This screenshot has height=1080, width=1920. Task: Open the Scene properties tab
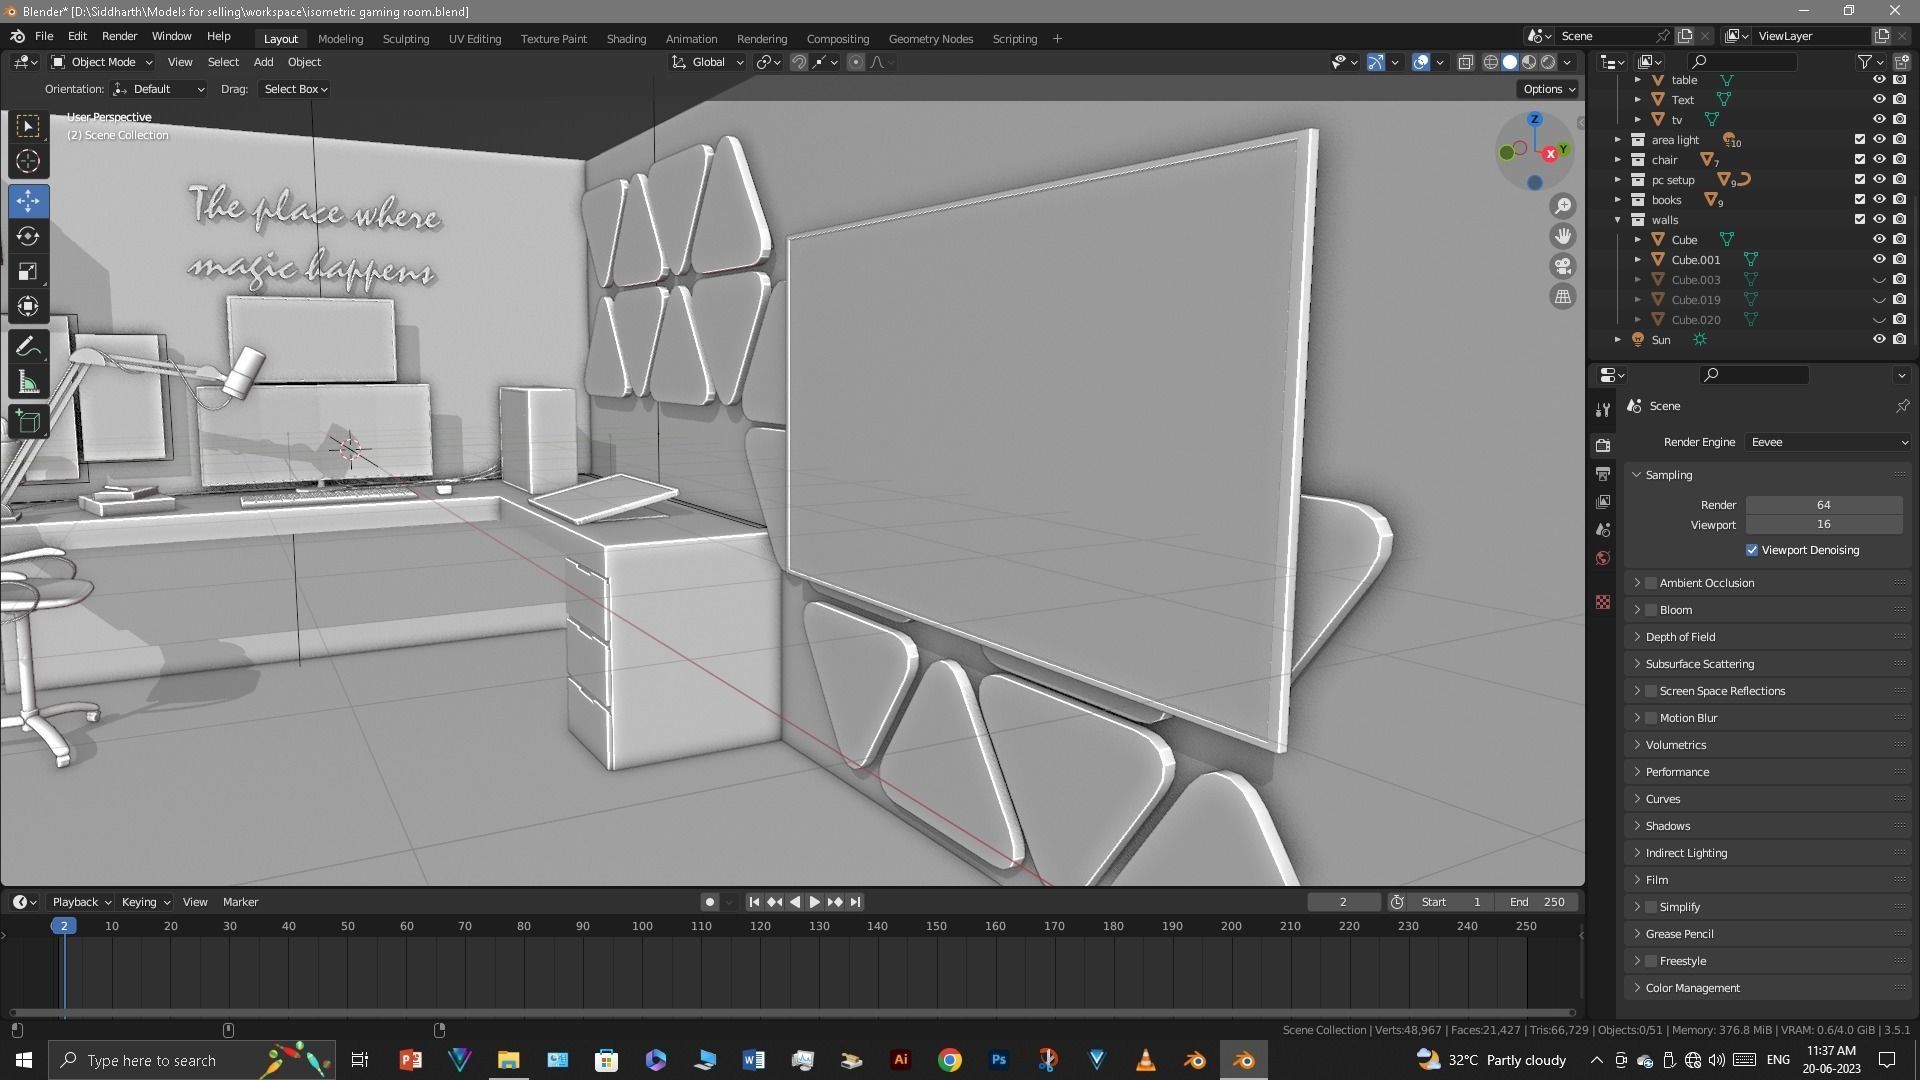coord(1603,529)
